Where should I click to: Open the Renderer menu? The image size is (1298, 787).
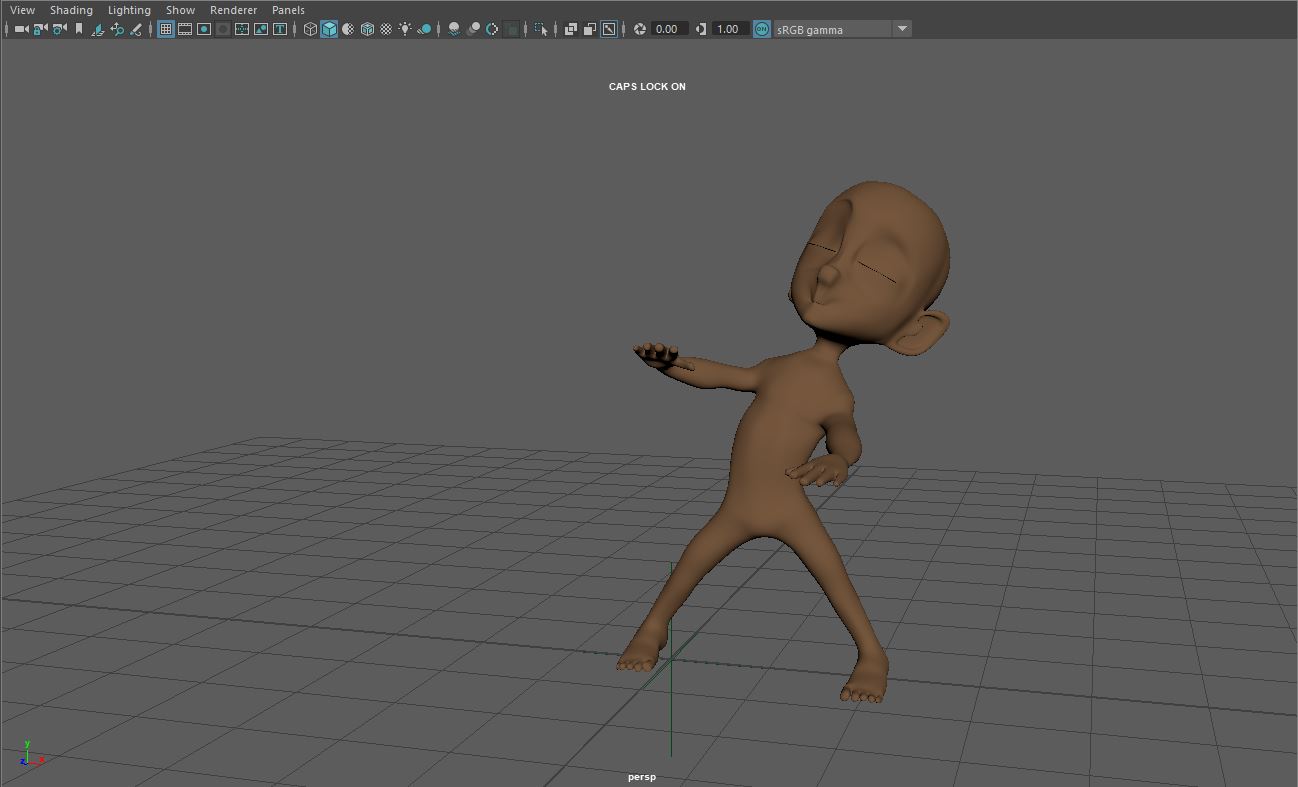point(233,10)
